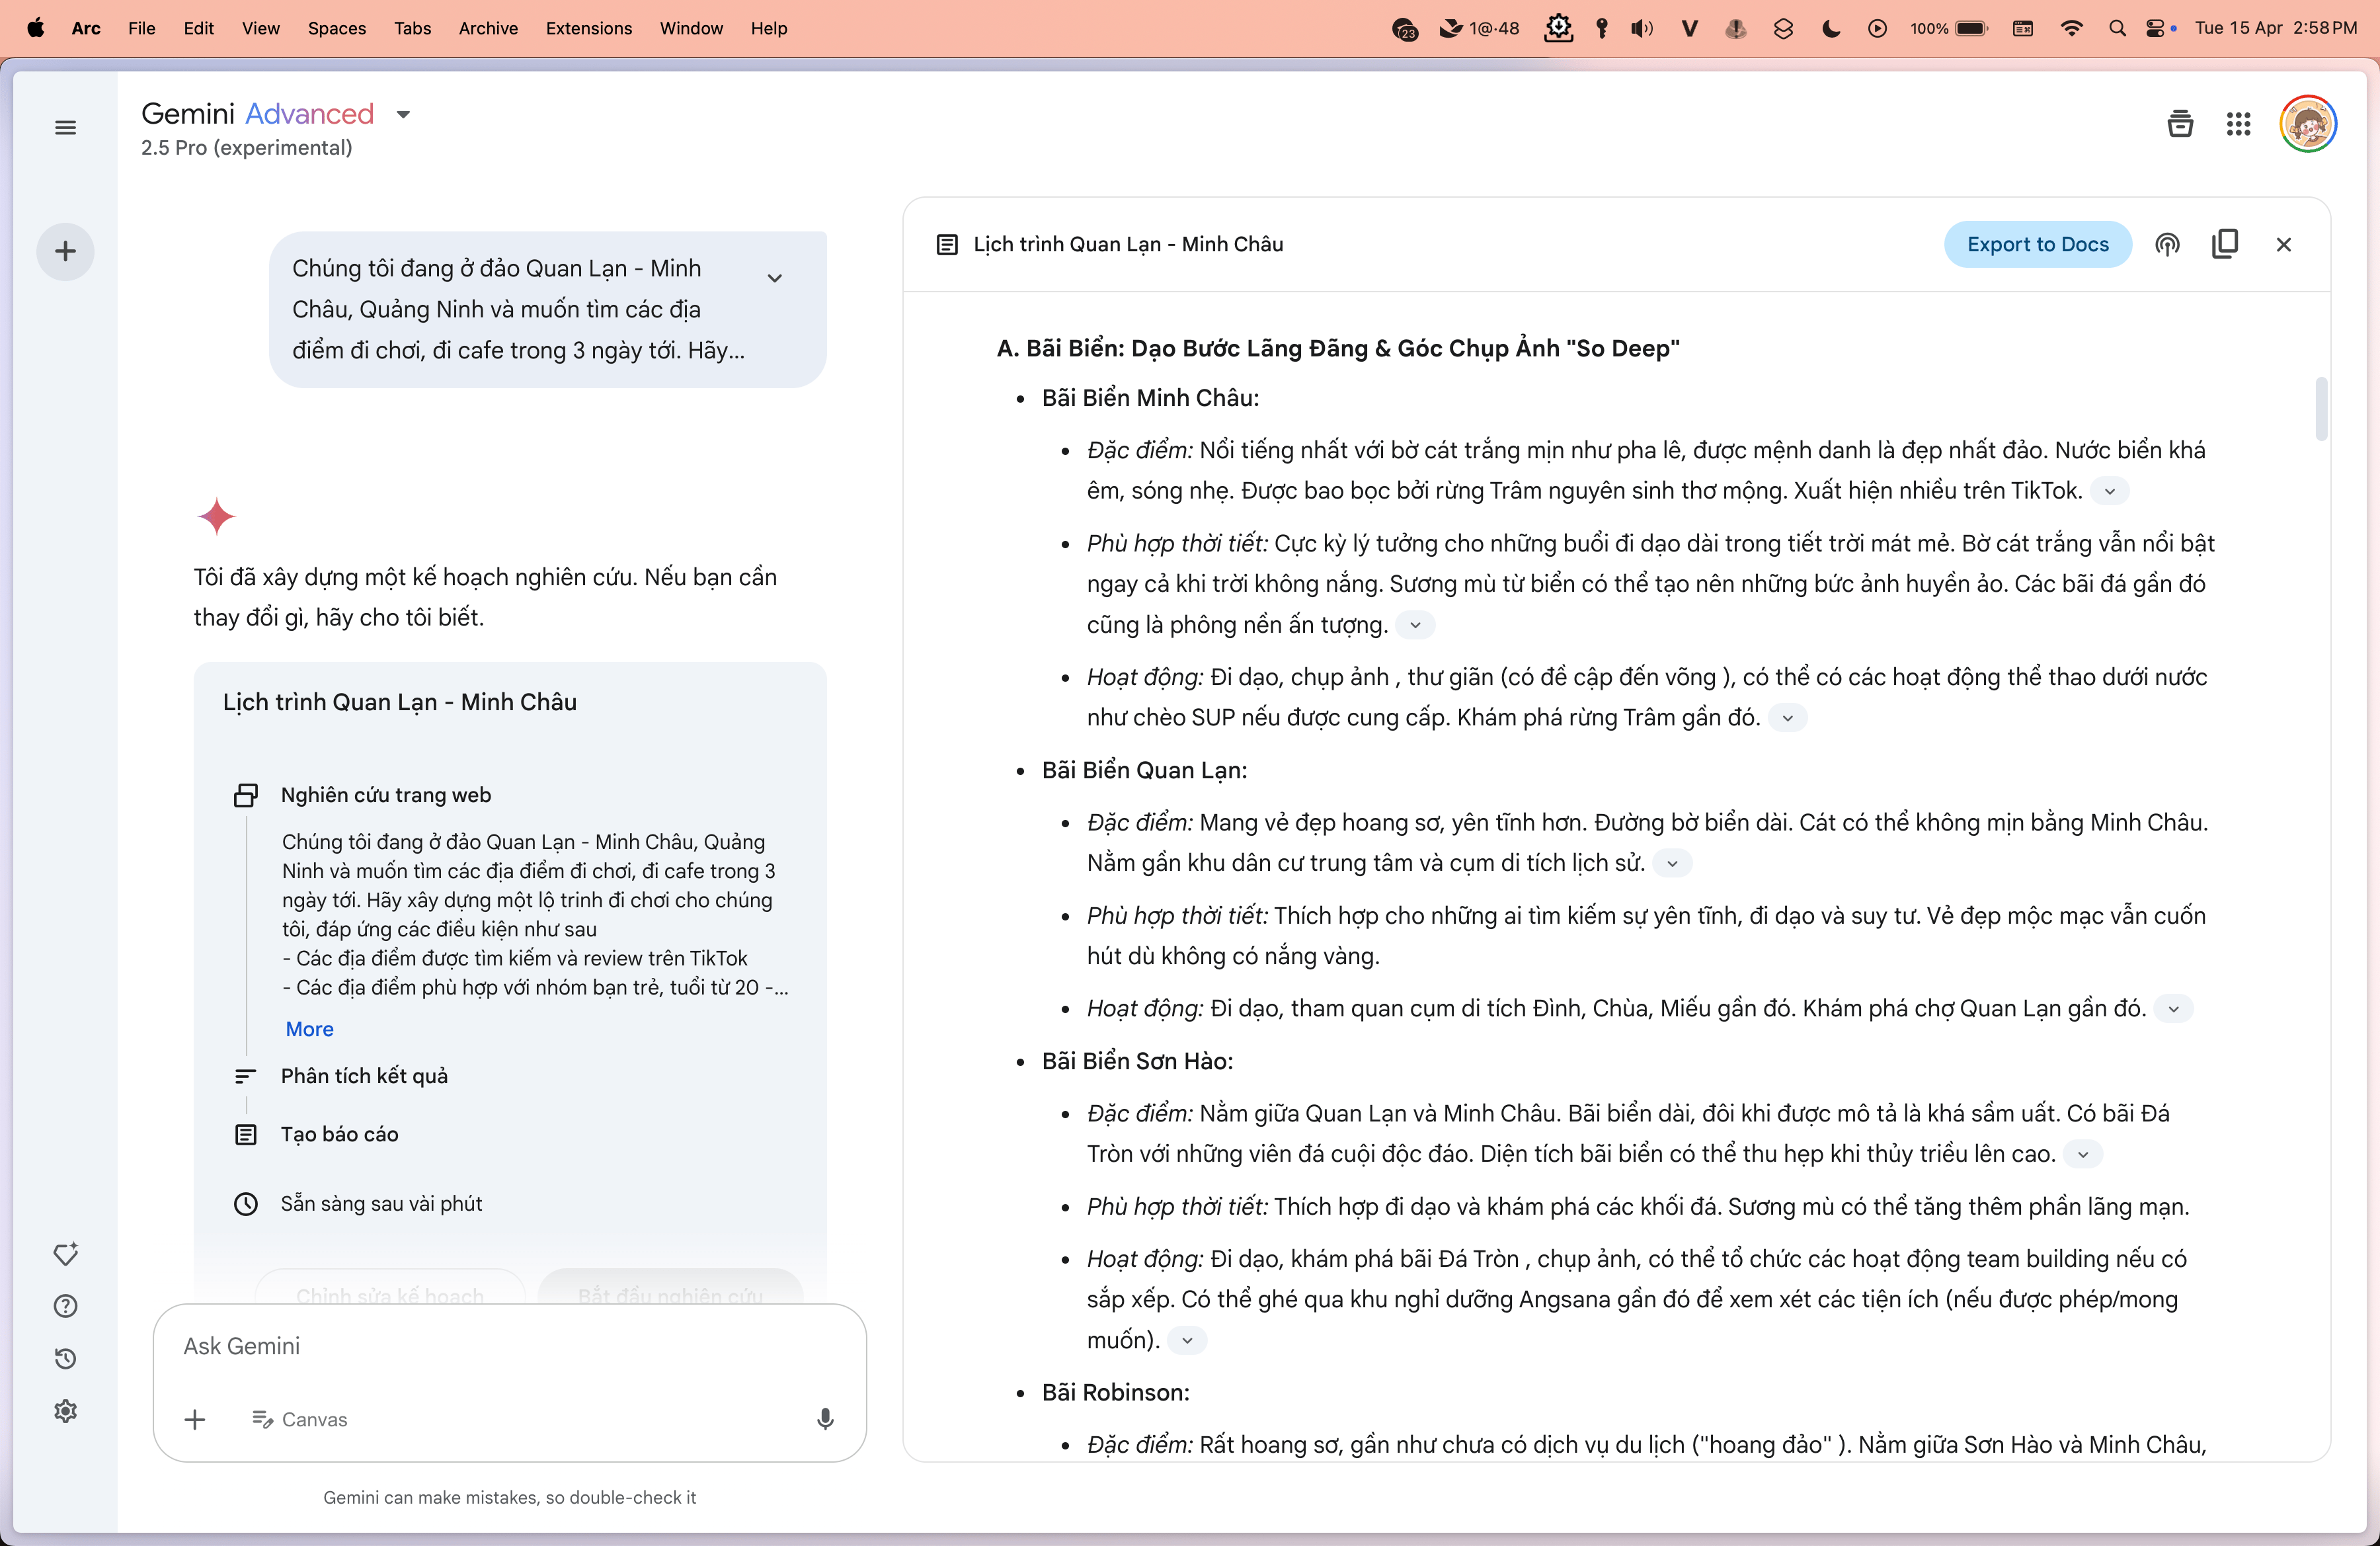Open the Gemini sidebar hamburger menu

[65, 127]
